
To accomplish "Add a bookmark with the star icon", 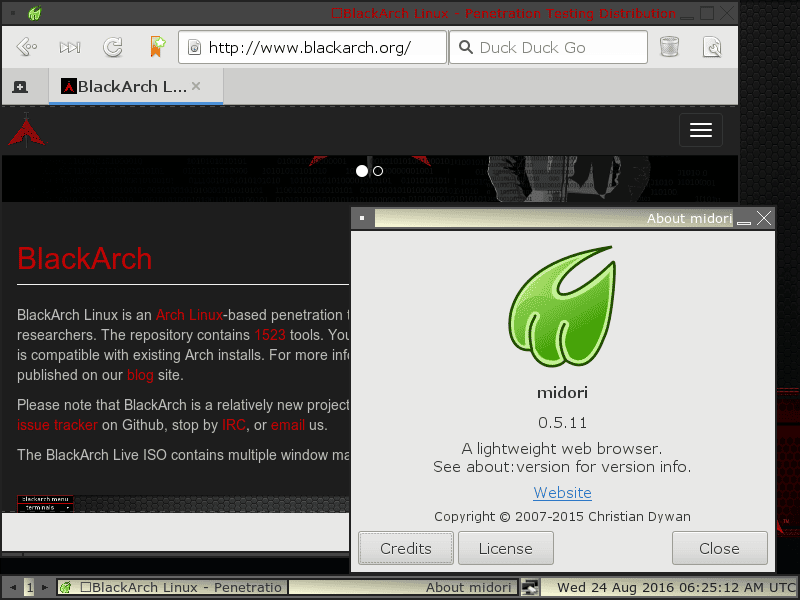I will click(158, 47).
